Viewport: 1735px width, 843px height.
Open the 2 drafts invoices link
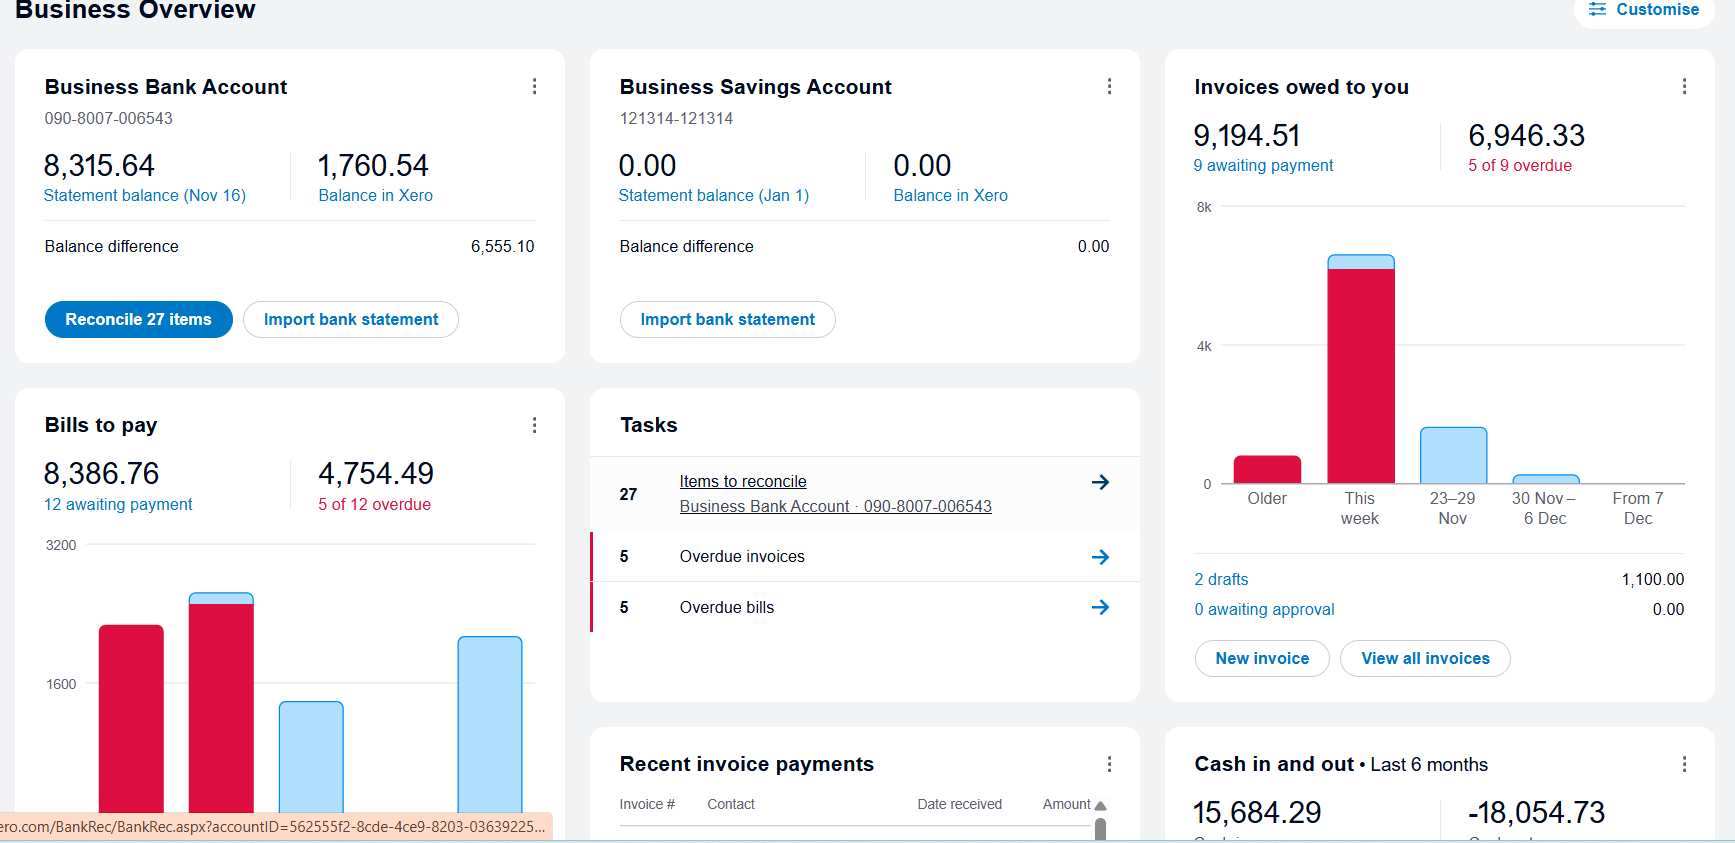(1221, 580)
